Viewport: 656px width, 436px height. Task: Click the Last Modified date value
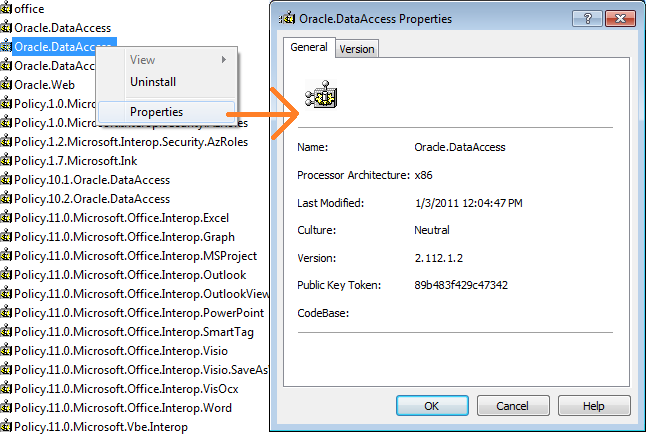point(469,203)
